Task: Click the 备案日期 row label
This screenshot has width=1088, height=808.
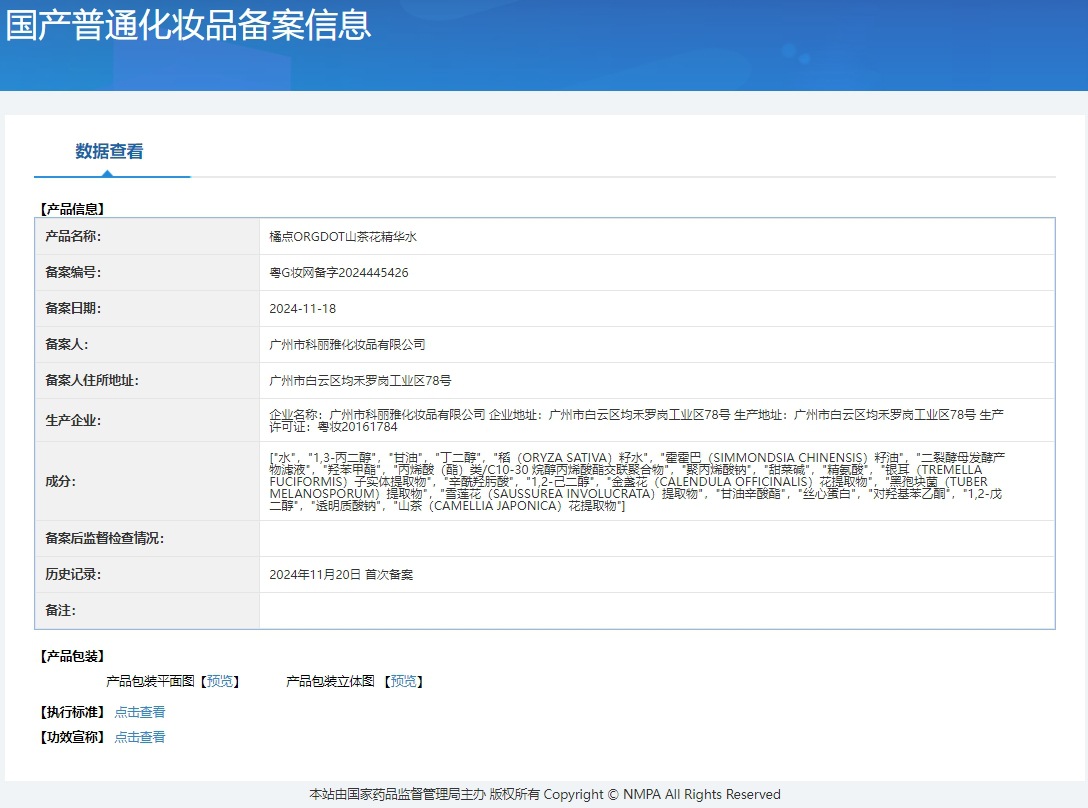Action: [x=73, y=309]
